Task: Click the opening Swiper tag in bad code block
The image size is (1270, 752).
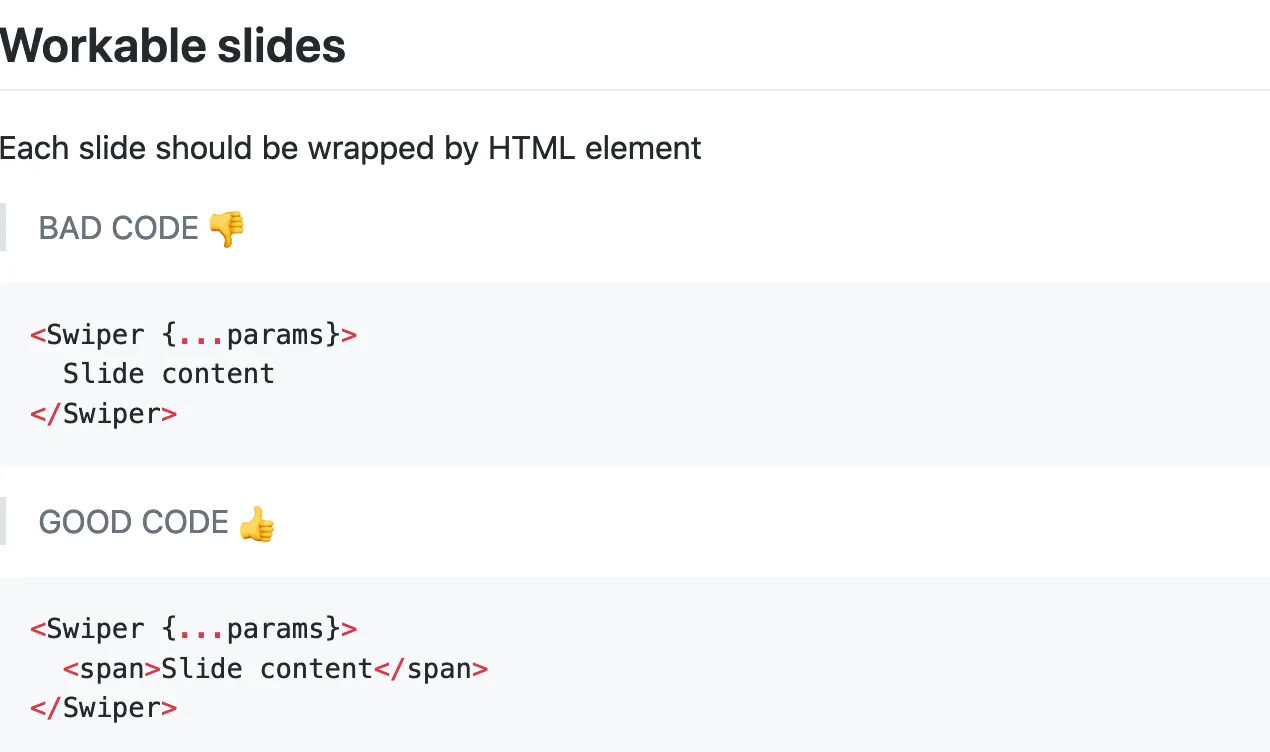Action: [x=88, y=334]
